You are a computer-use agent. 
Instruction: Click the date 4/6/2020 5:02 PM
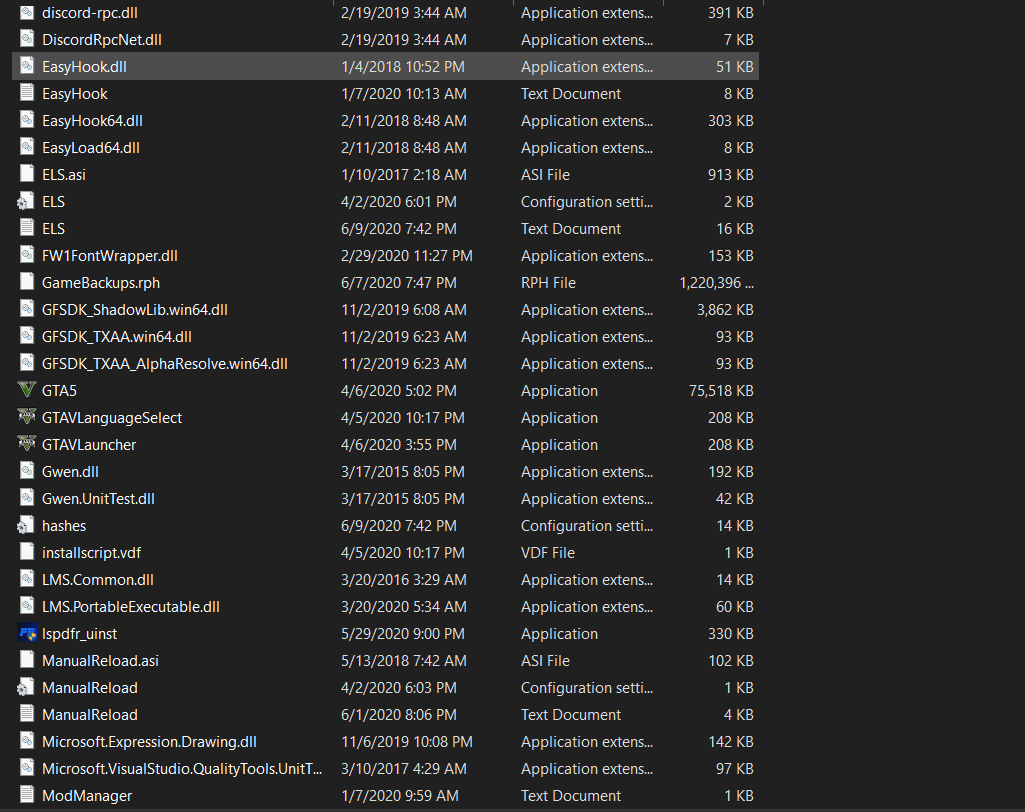pyautogui.click(x=399, y=391)
